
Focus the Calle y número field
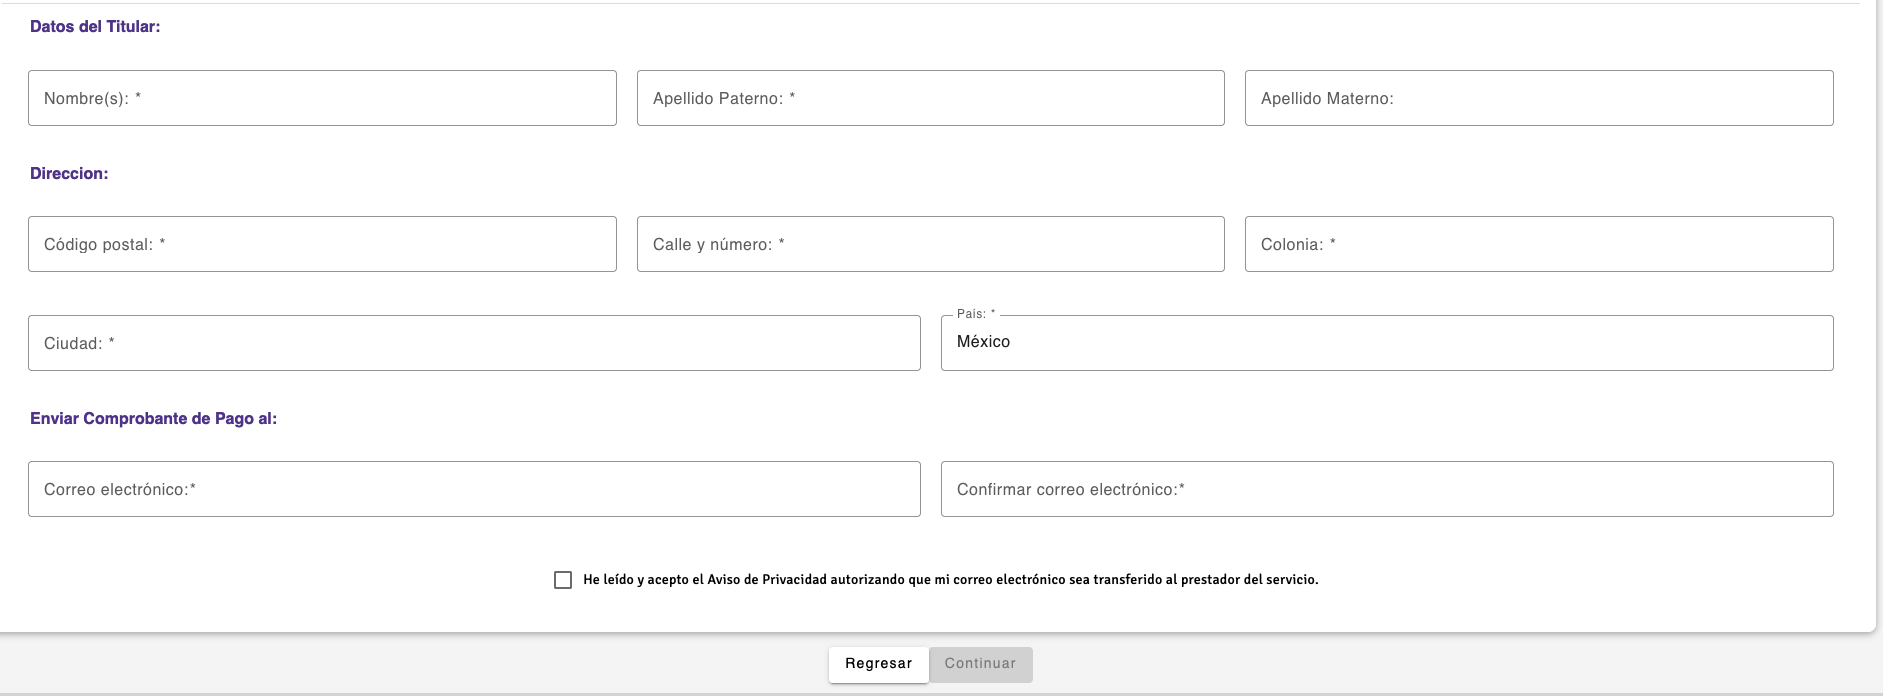(x=930, y=244)
